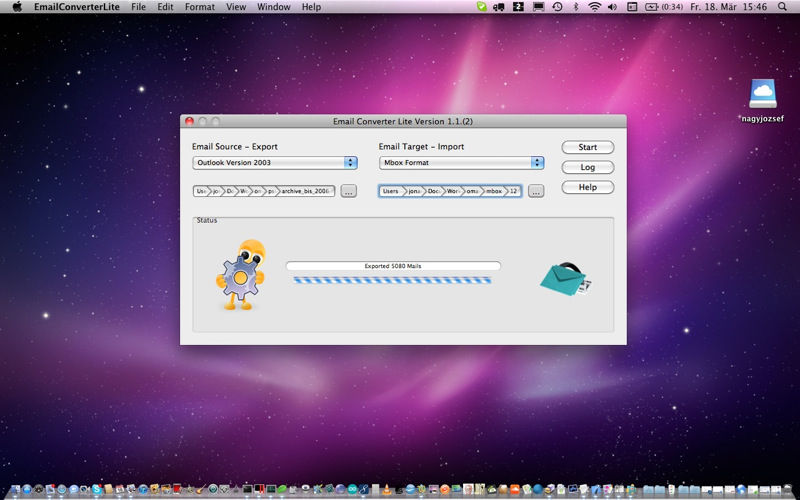Screen dimensions: 800x500
Task: Click the truck icon in menu bar
Action: 499,7
